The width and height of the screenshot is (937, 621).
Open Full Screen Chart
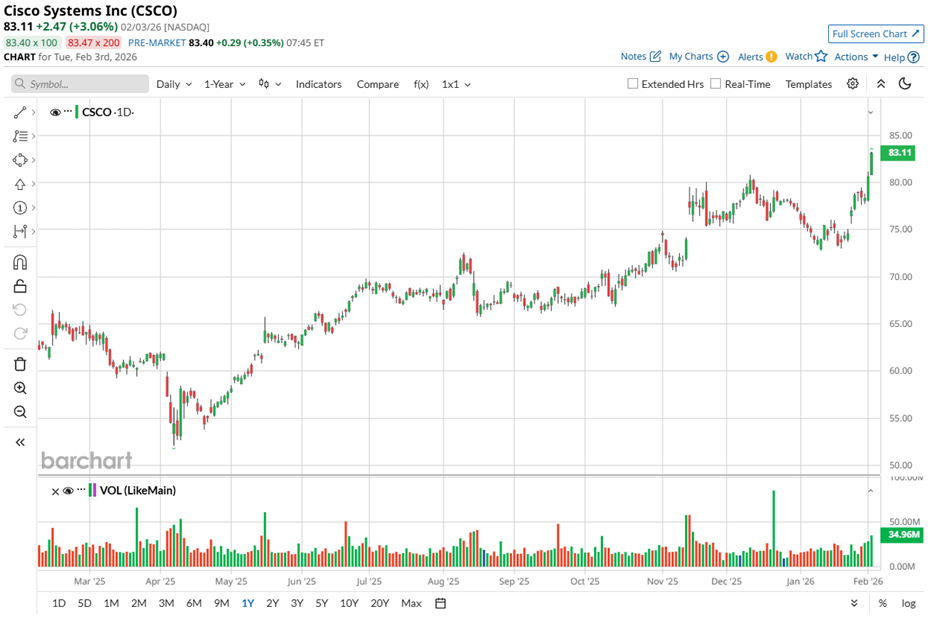point(875,34)
